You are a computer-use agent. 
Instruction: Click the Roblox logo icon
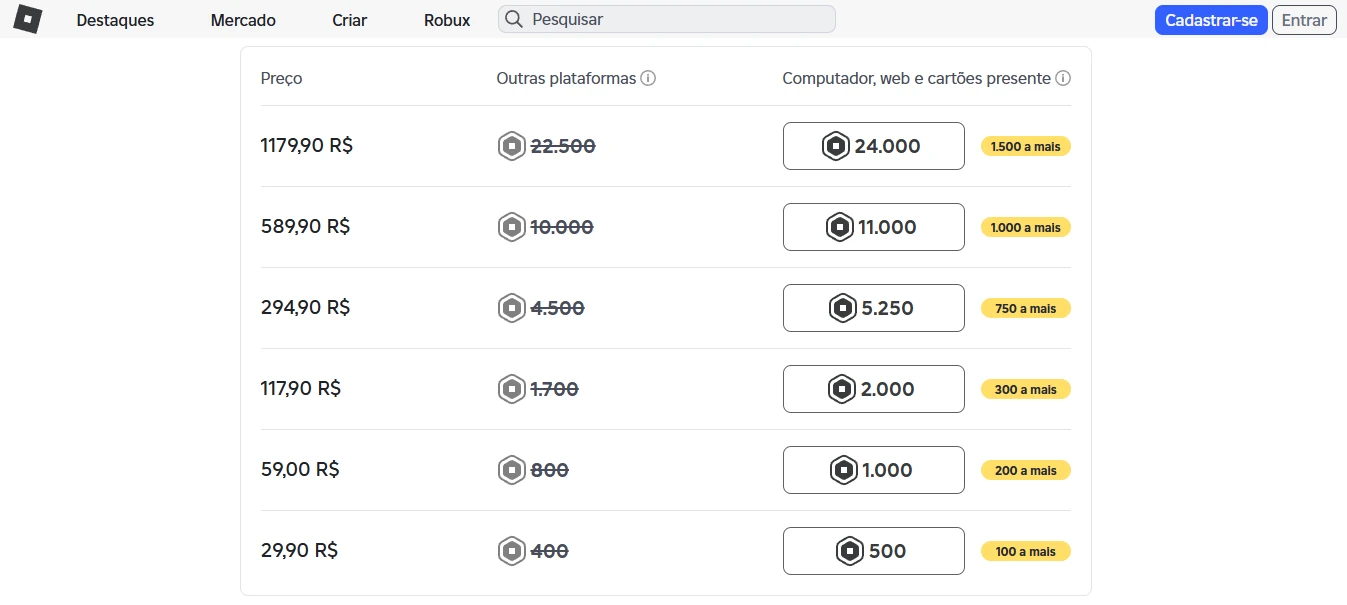(27, 18)
